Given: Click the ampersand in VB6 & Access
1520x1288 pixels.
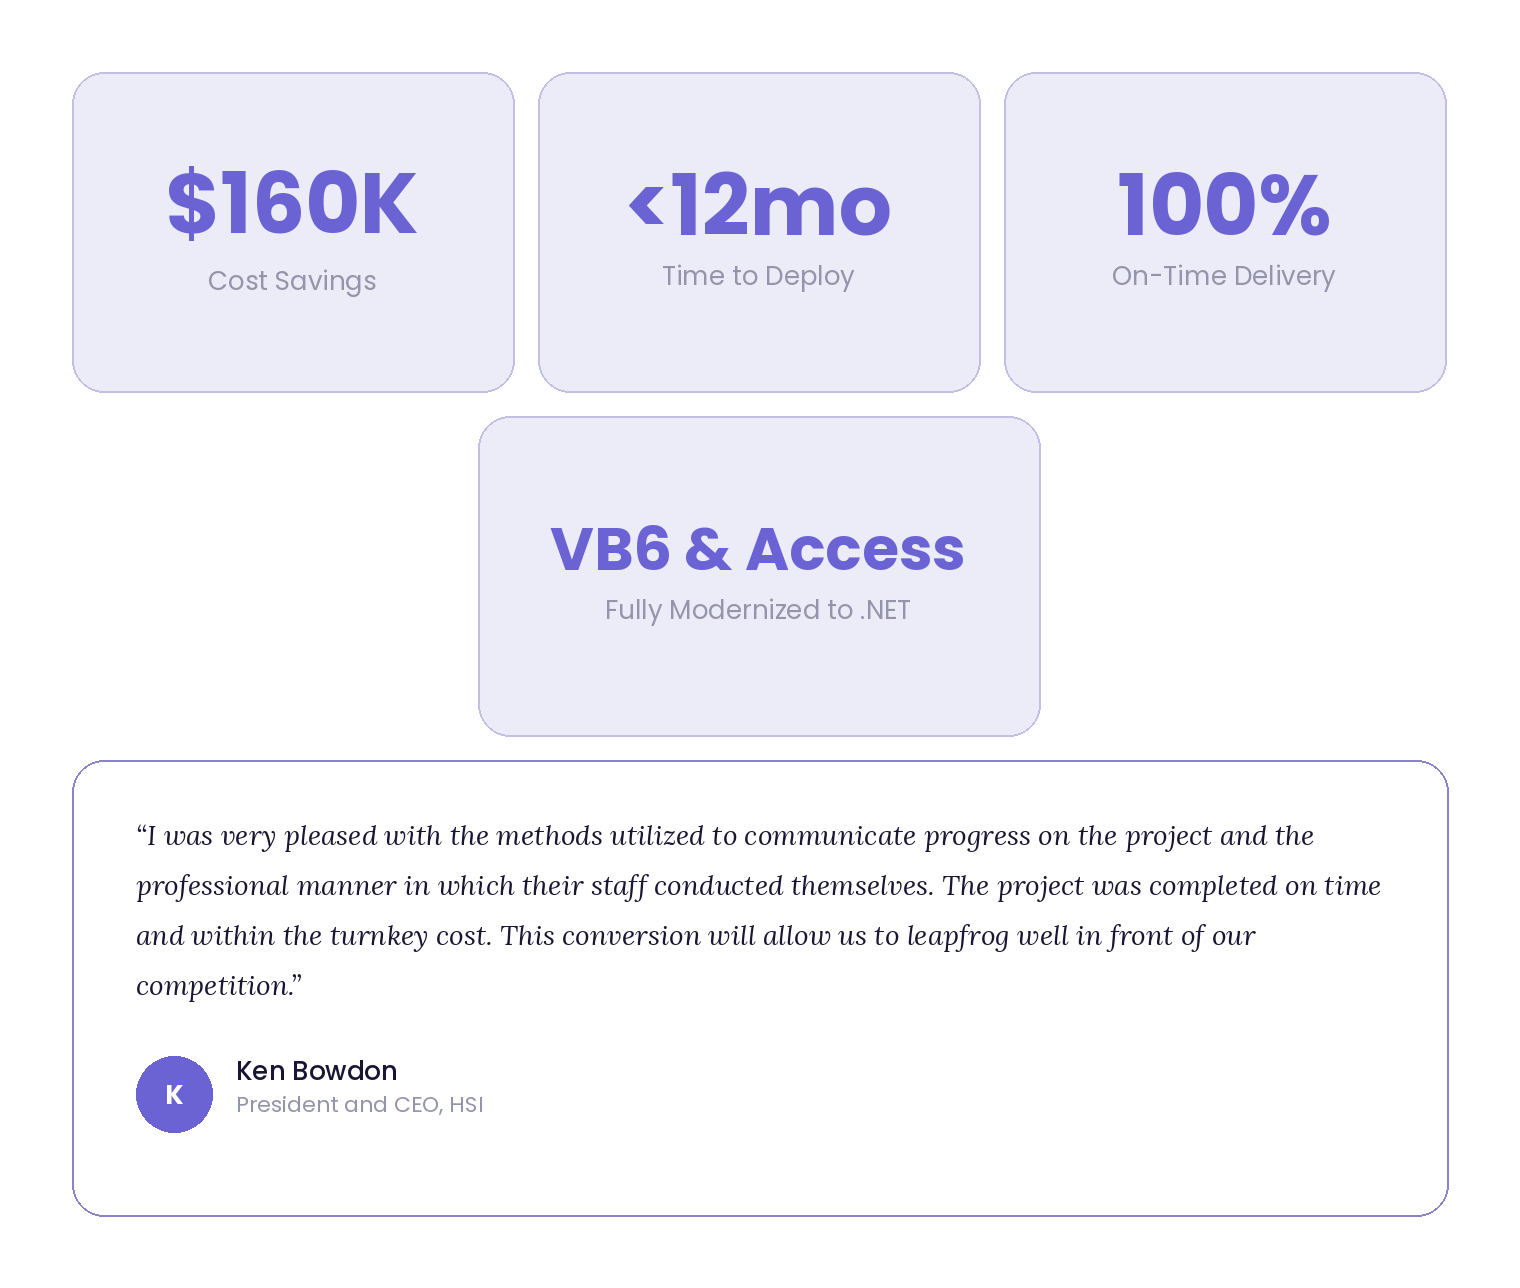Looking at the screenshot, I should (x=708, y=549).
